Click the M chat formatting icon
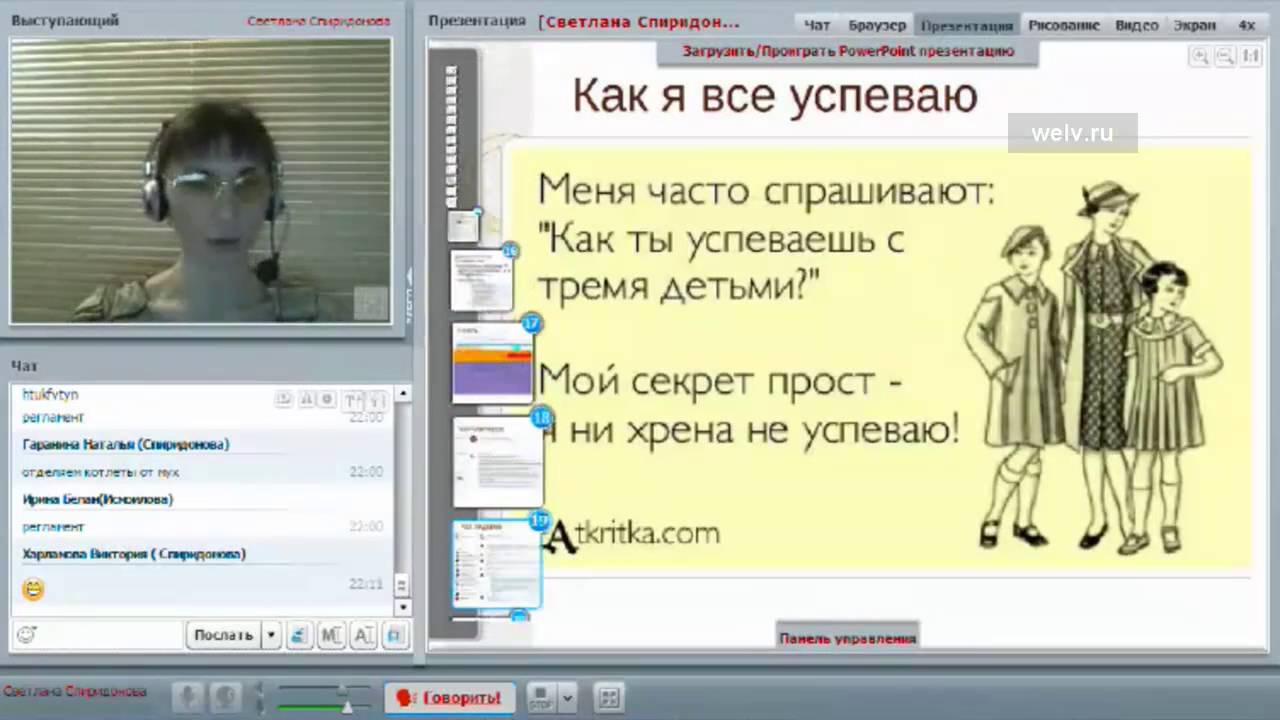The height and width of the screenshot is (720, 1280). (331, 635)
